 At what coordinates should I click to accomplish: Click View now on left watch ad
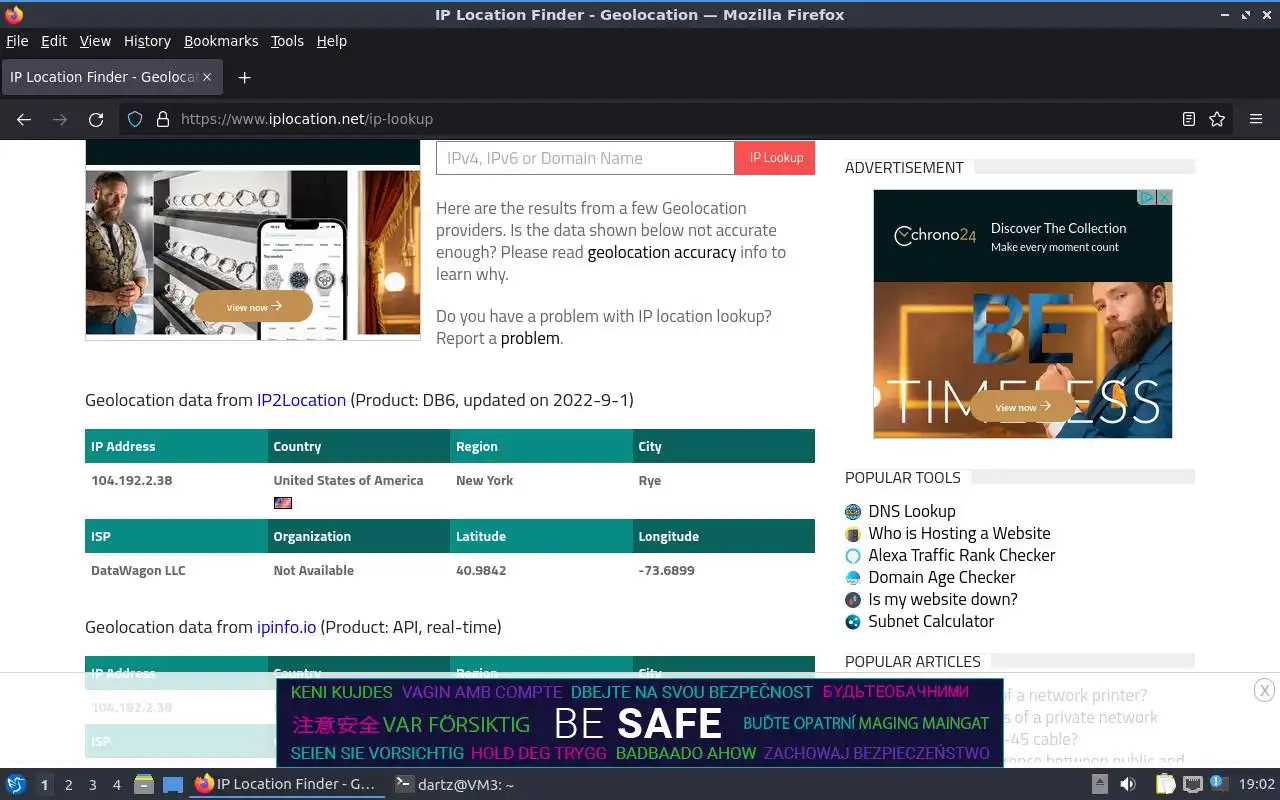pos(253,307)
